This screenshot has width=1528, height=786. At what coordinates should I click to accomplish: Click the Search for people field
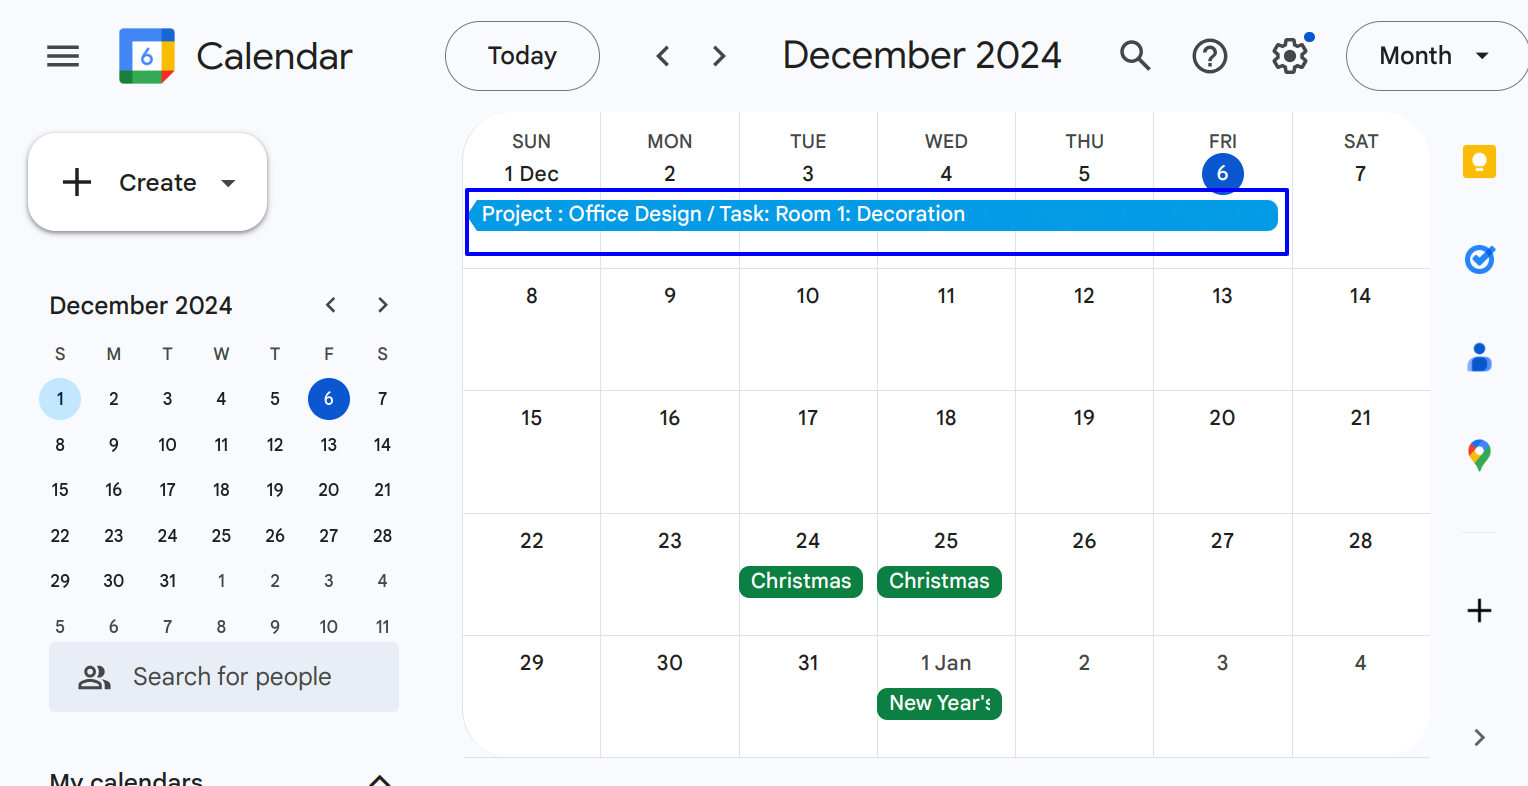pos(224,677)
